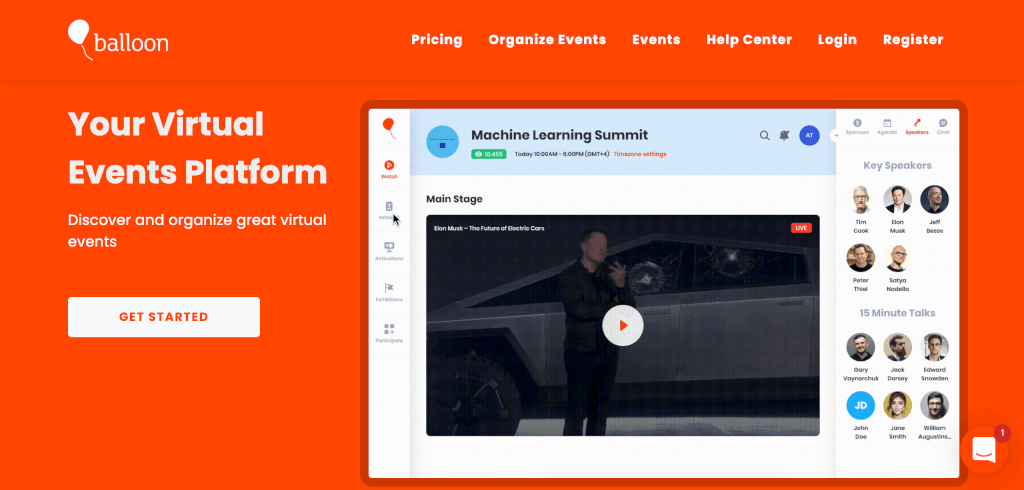This screenshot has height=490, width=1024.
Task: Select speaker Peter Thiel's avatar
Action: (x=861, y=258)
